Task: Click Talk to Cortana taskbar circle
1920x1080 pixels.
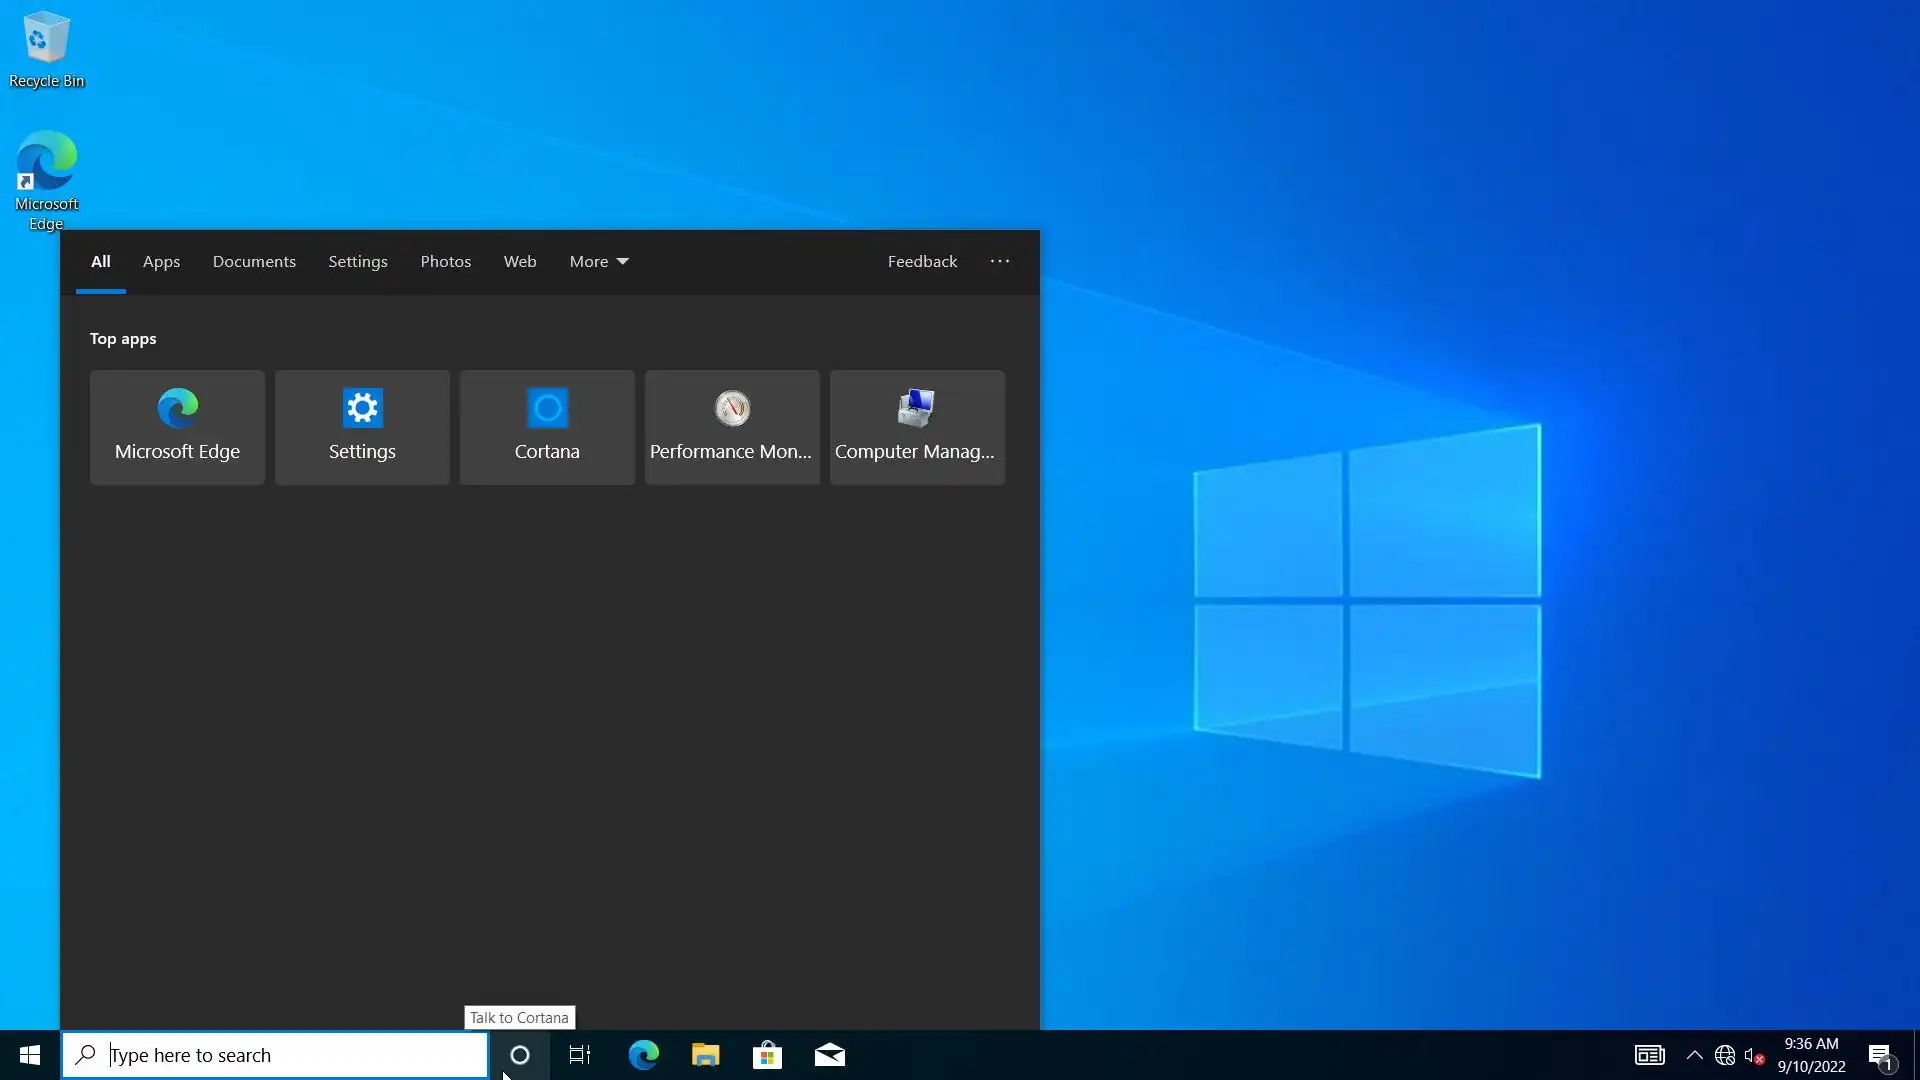Action: point(519,1055)
